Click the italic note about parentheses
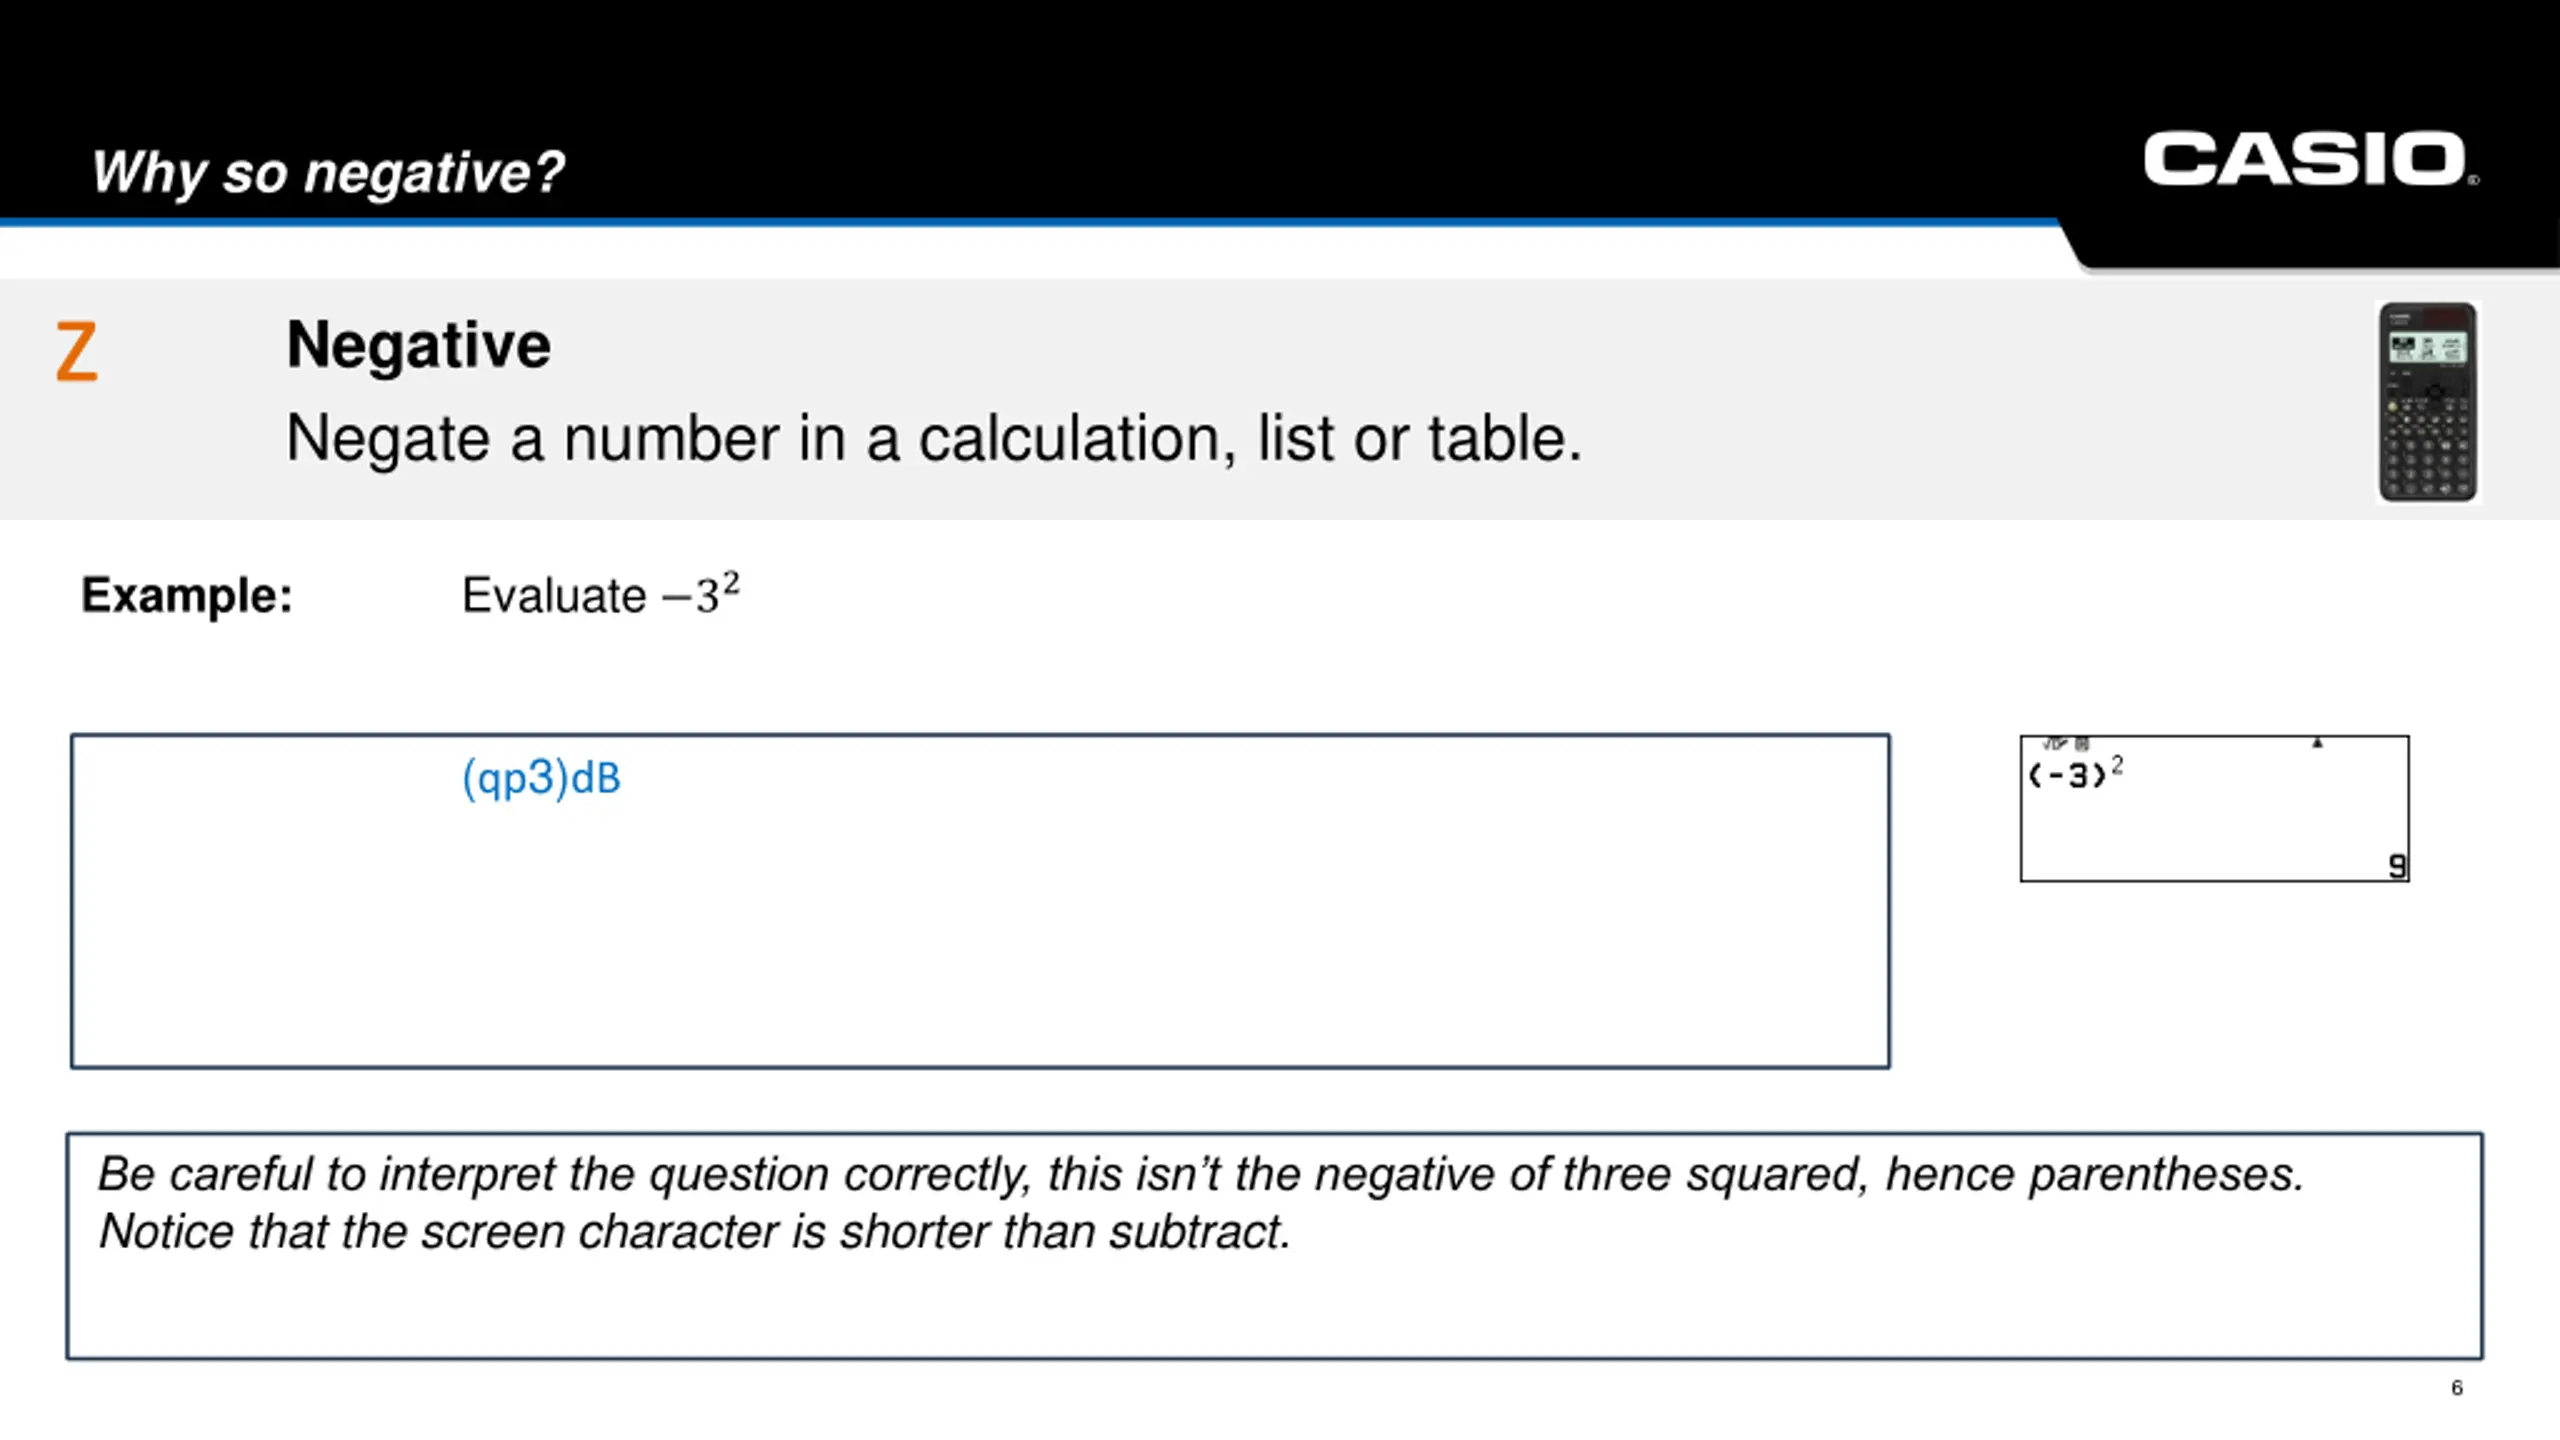 pyautogui.click(x=1200, y=1174)
